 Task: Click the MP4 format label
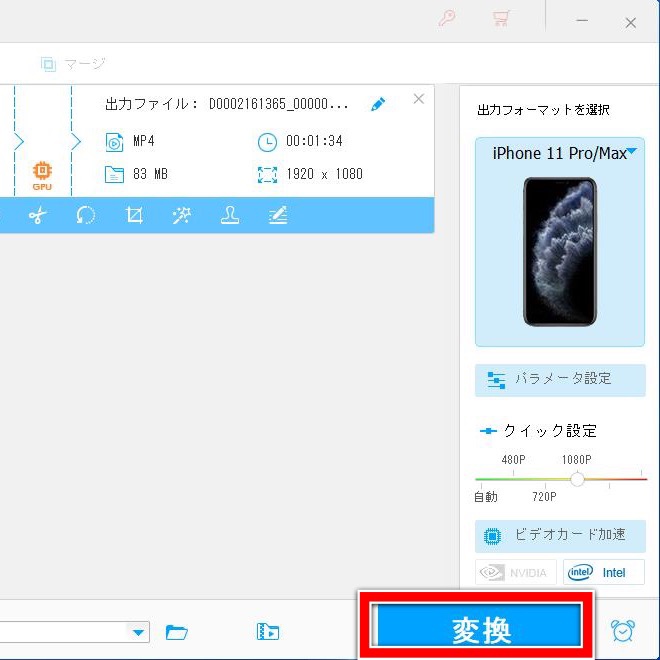click(x=144, y=141)
